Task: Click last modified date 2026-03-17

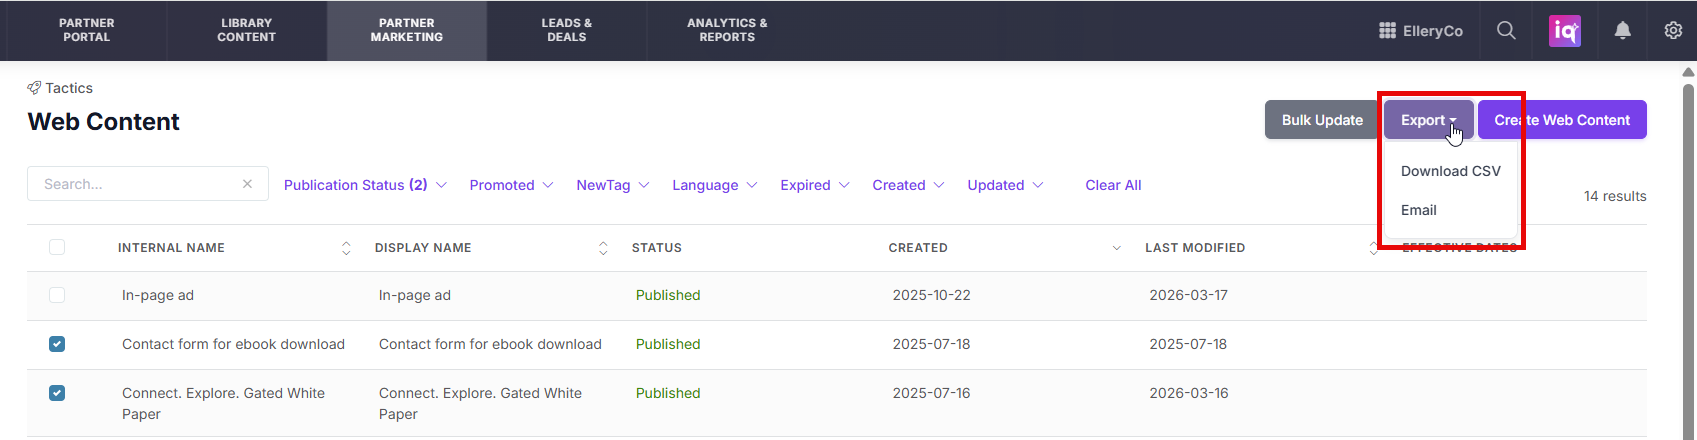Action: (x=1188, y=295)
